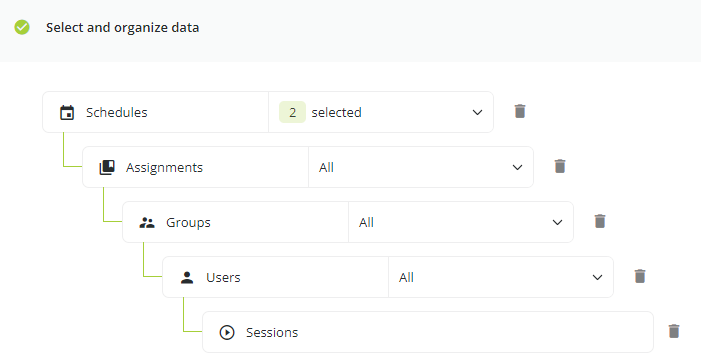Delete the Schedules row with trash icon
This screenshot has height=362, width=701.
click(x=519, y=111)
